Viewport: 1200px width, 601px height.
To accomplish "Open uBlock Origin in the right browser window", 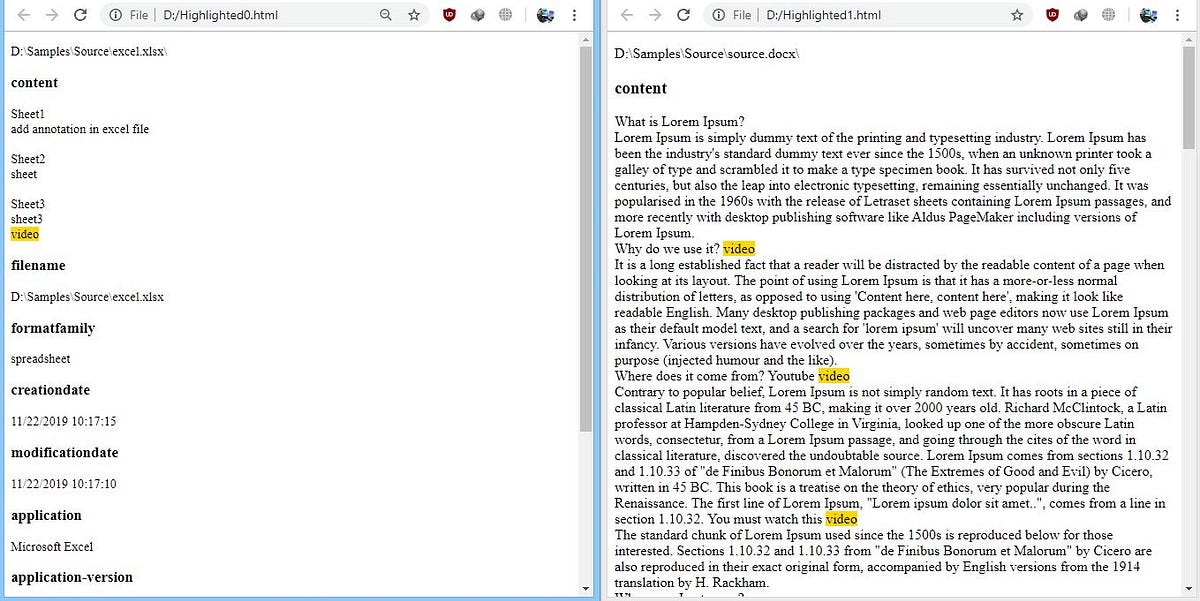I will [x=1052, y=14].
